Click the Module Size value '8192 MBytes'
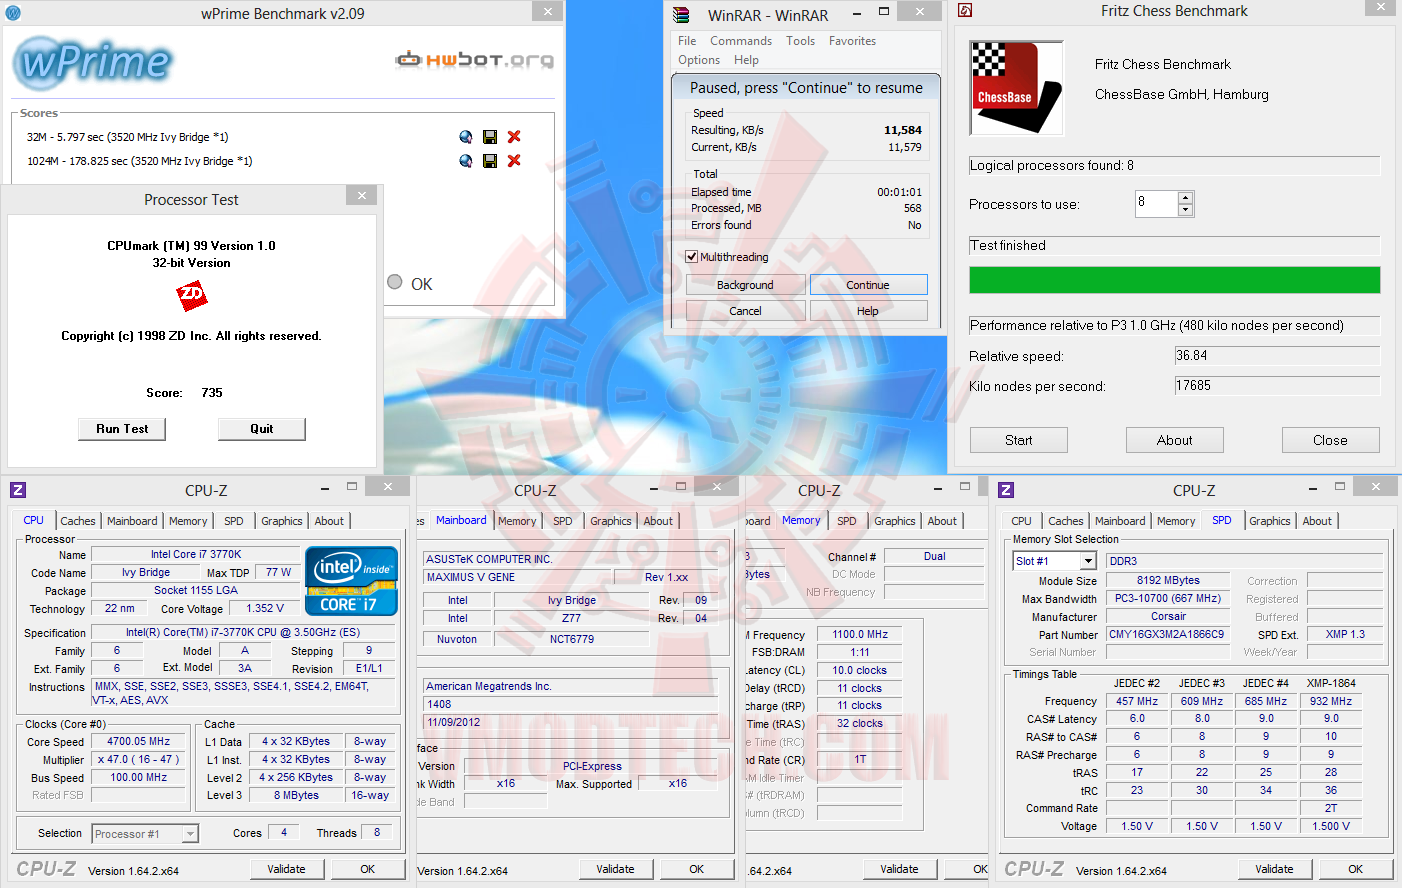Image resolution: width=1402 pixels, height=888 pixels. pyautogui.click(x=1168, y=580)
